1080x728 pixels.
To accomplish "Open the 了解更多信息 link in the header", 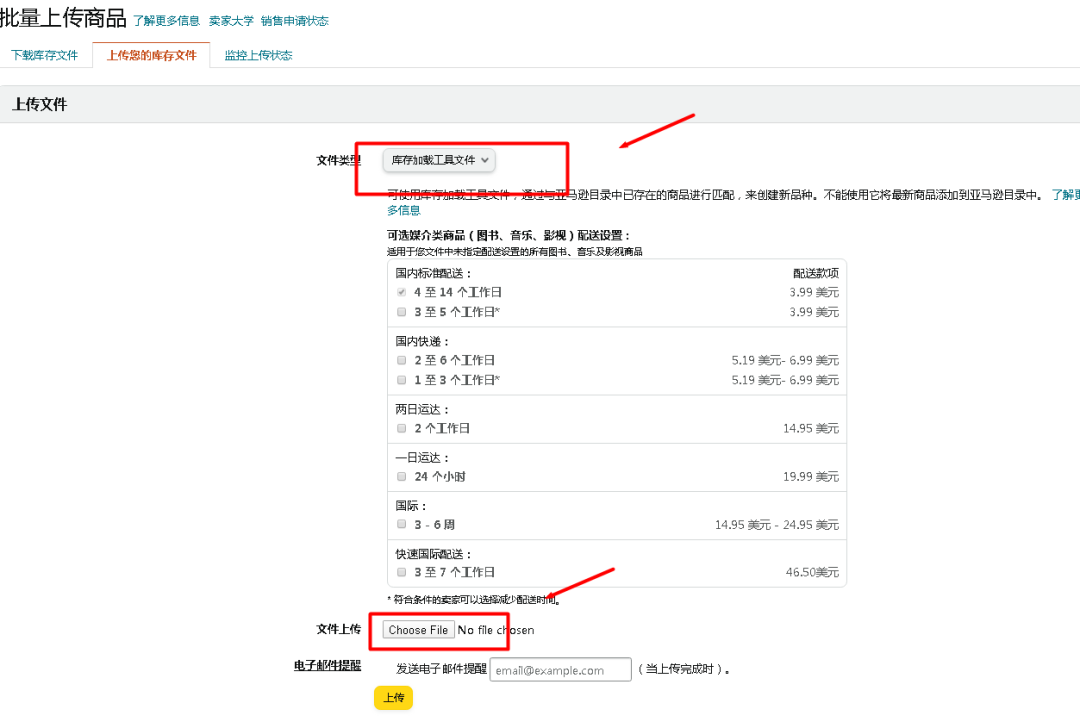I will (166, 19).
